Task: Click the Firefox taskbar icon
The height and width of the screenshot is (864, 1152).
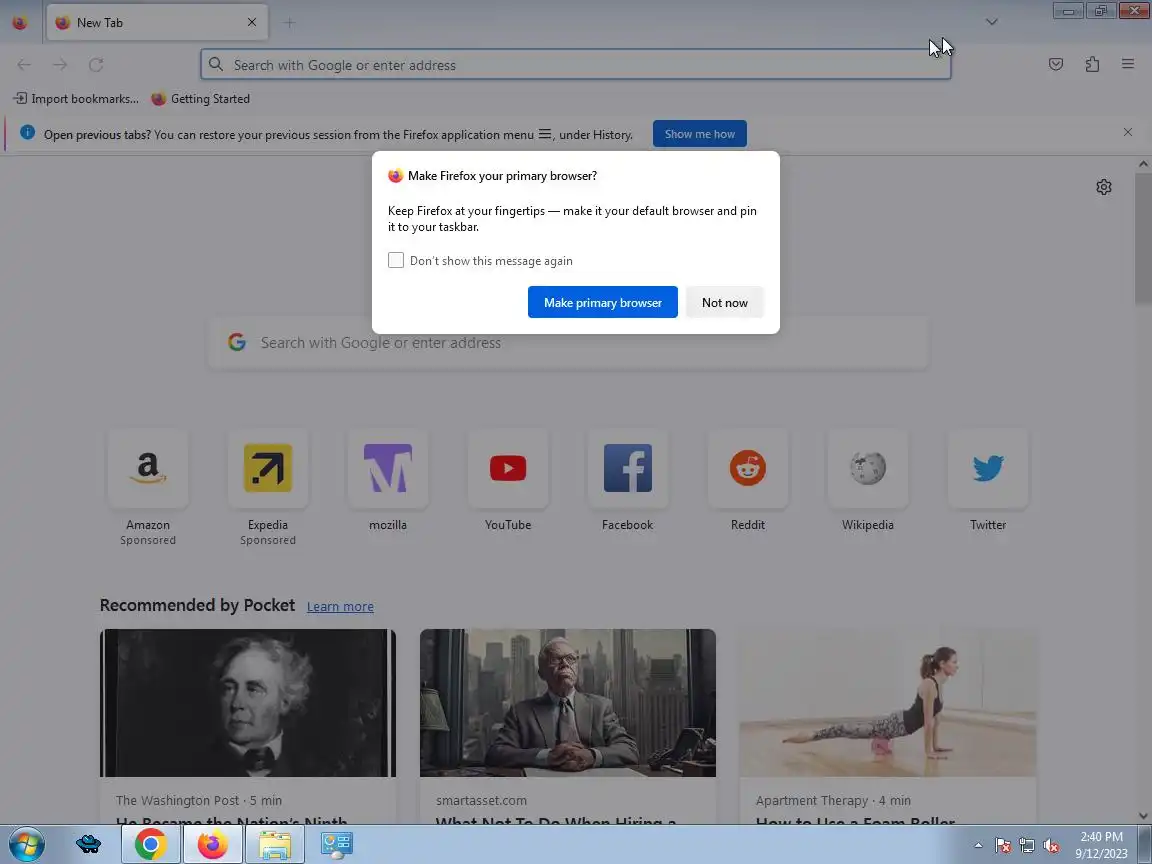Action: coord(212,844)
